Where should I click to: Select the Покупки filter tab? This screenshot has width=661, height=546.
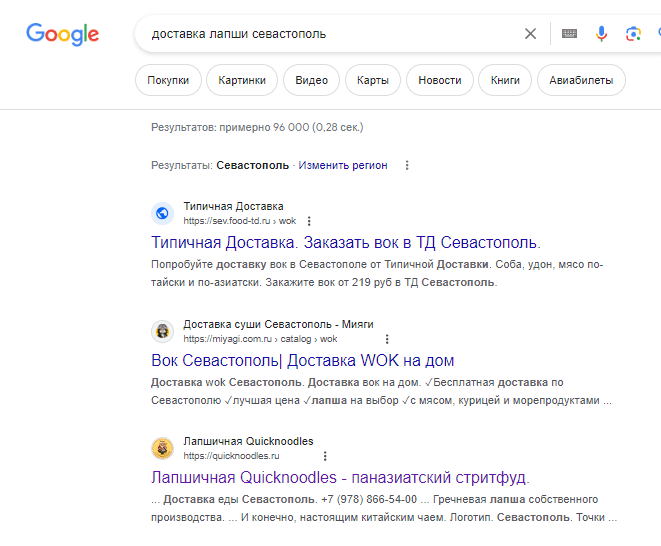click(x=168, y=80)
